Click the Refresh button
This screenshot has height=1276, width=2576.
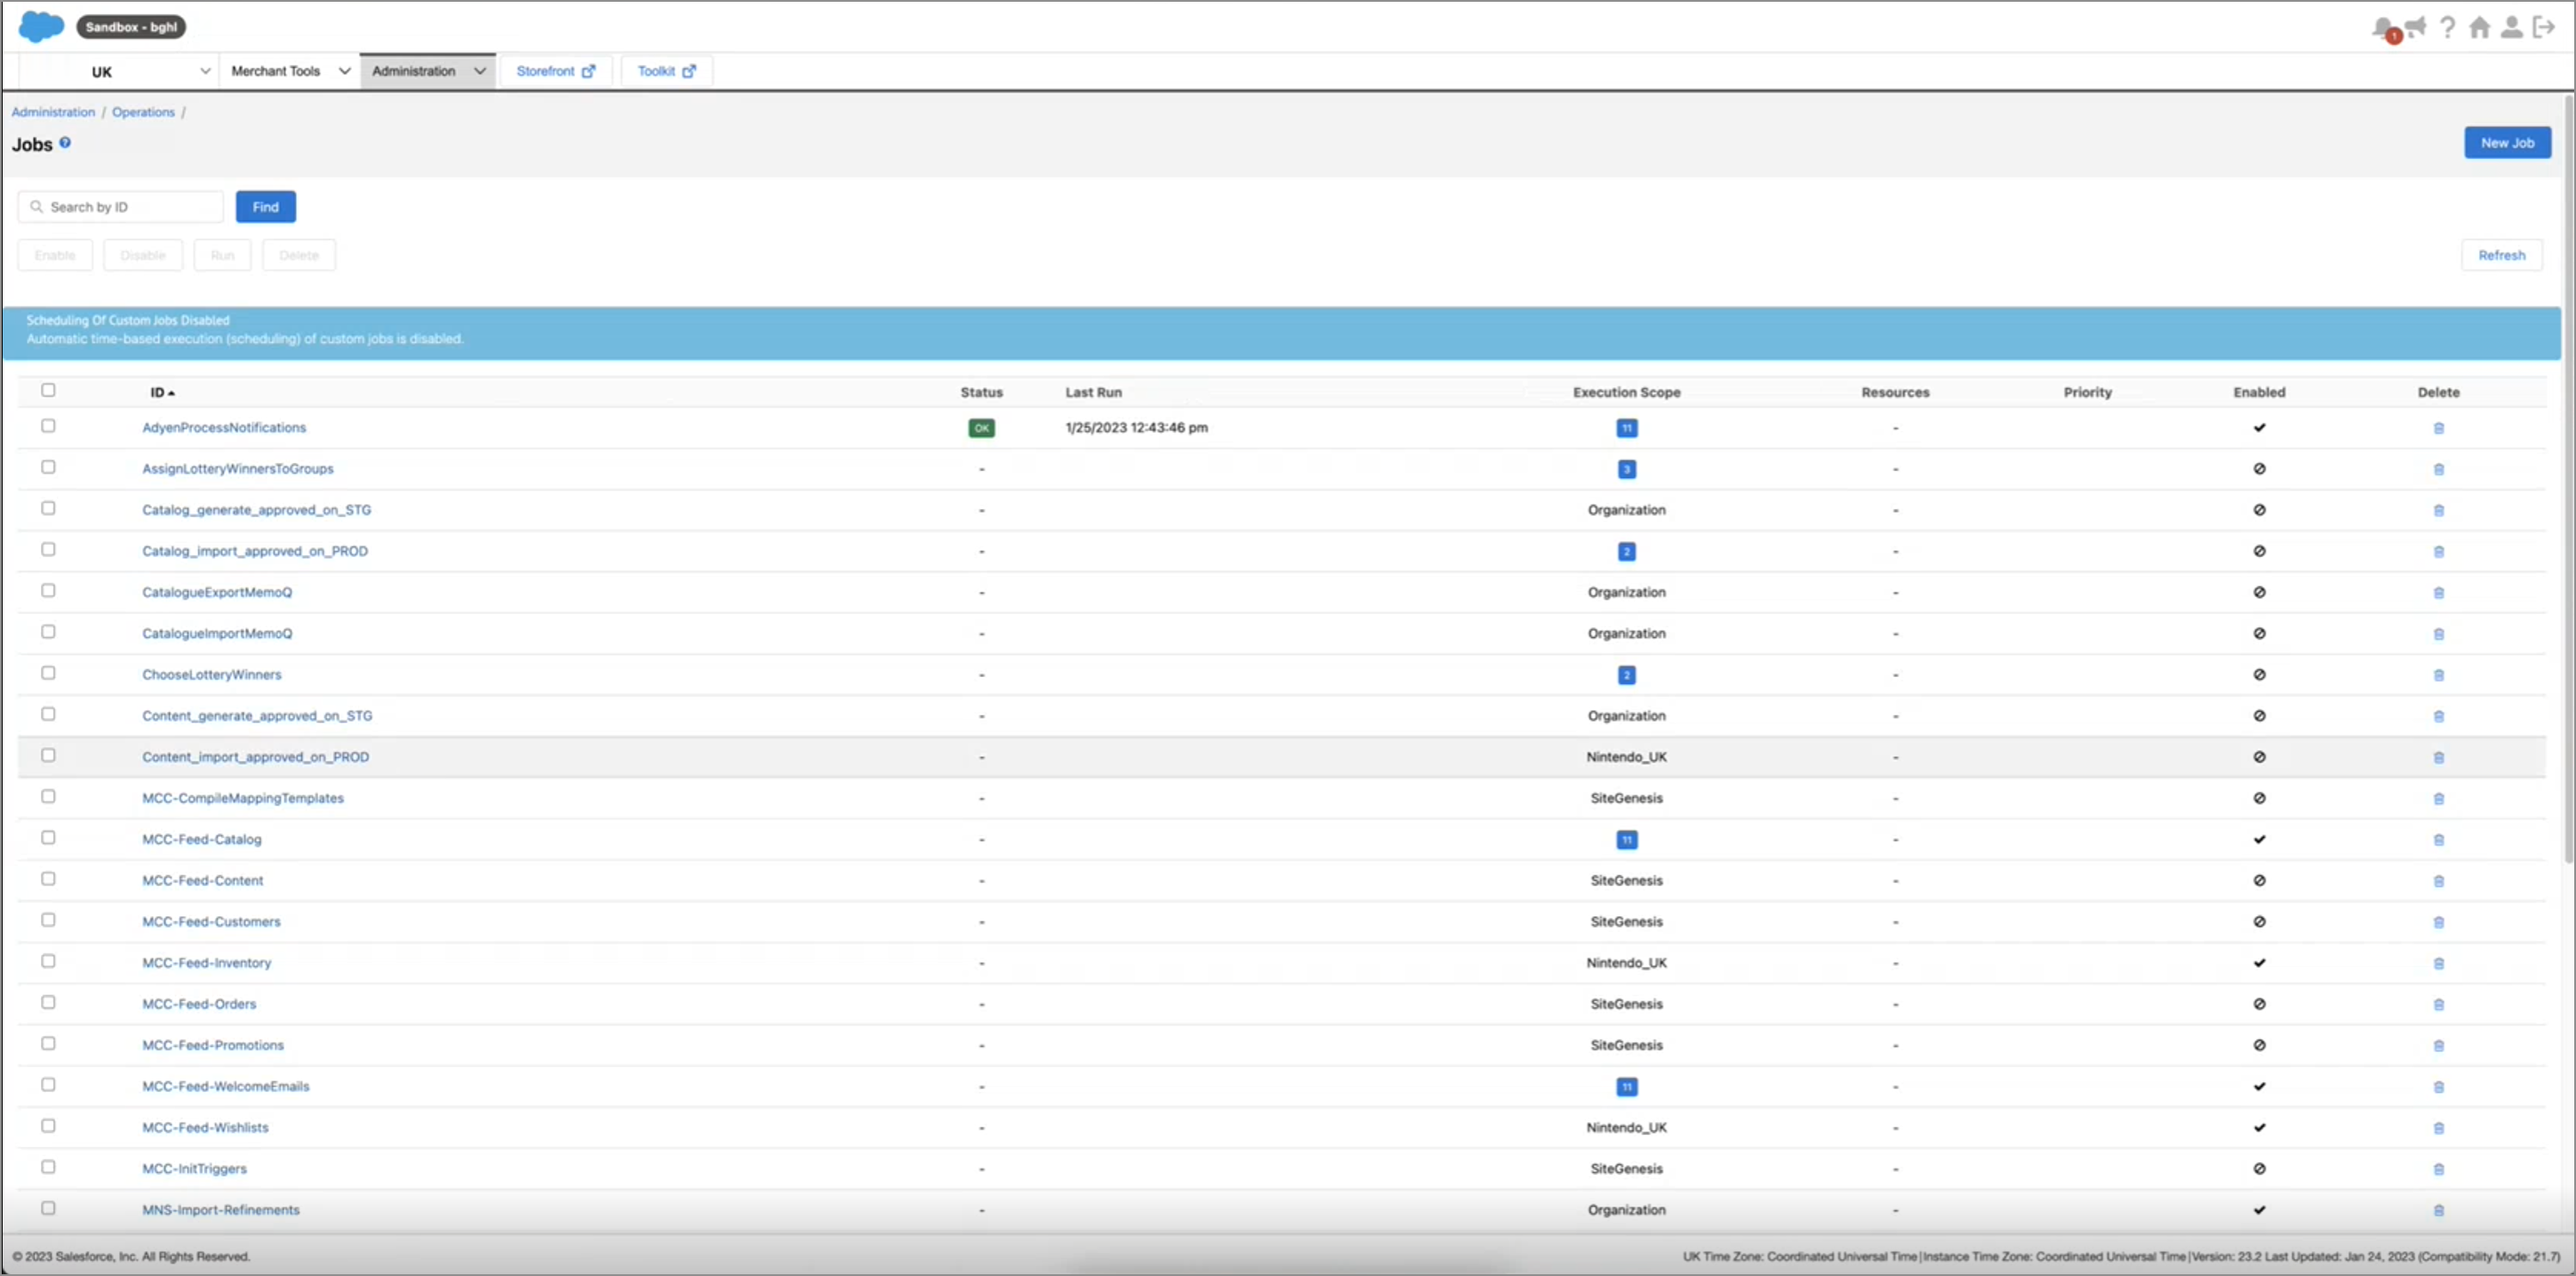coord(2501,255)
